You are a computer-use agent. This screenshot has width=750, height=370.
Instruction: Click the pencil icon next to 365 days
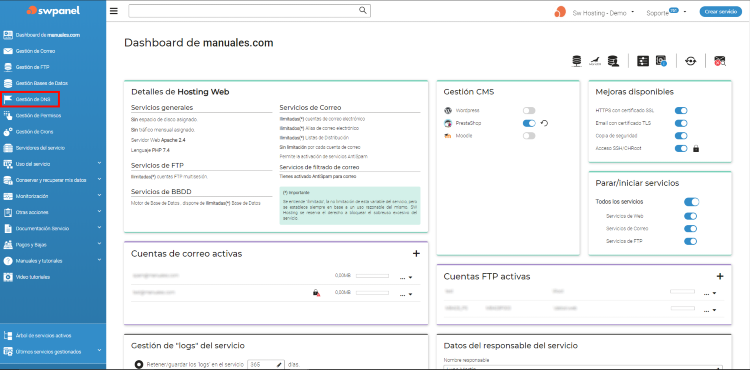coord(279,365)
